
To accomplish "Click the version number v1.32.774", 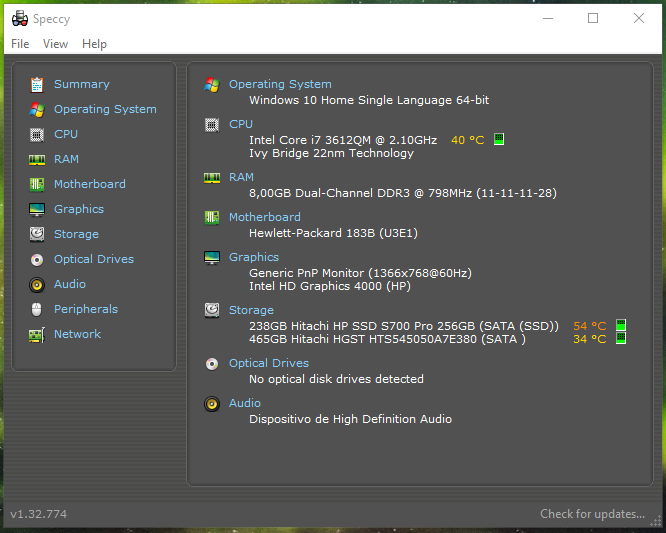I will point(39,514).
